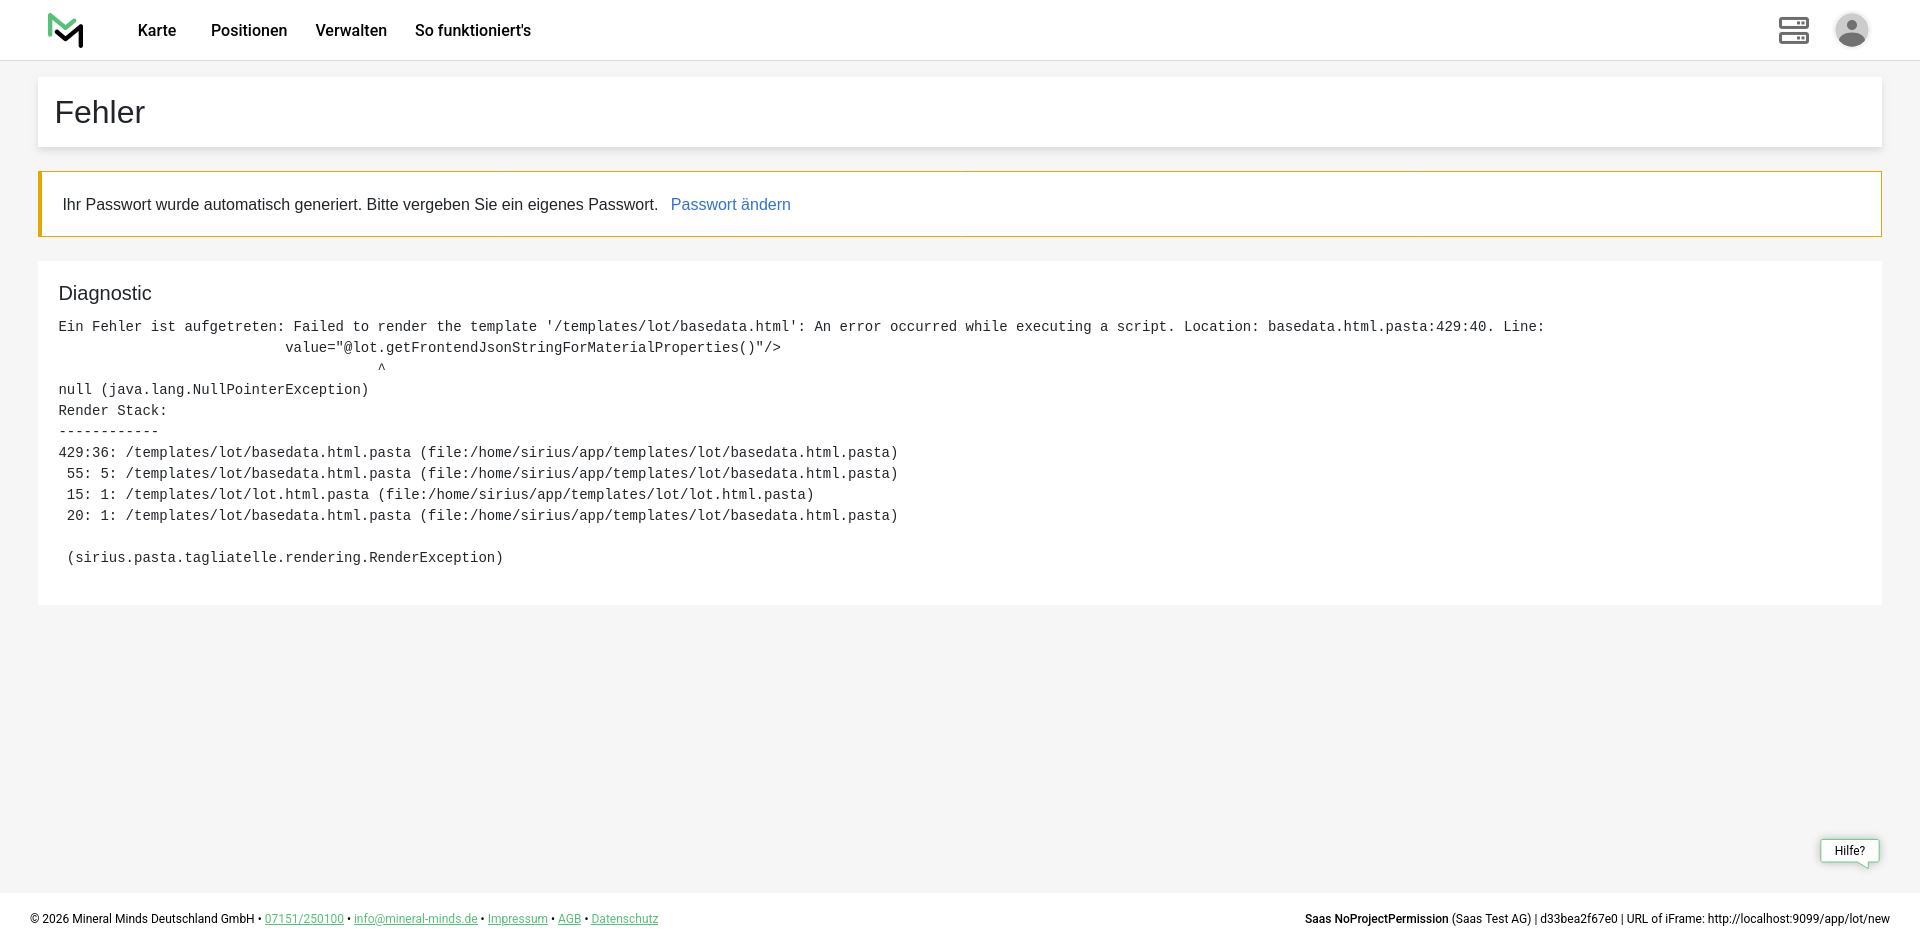This screenshot has height=943, width=1920.
Task: Click the auto-generated password warning text
Action: [x=360, y=205]
